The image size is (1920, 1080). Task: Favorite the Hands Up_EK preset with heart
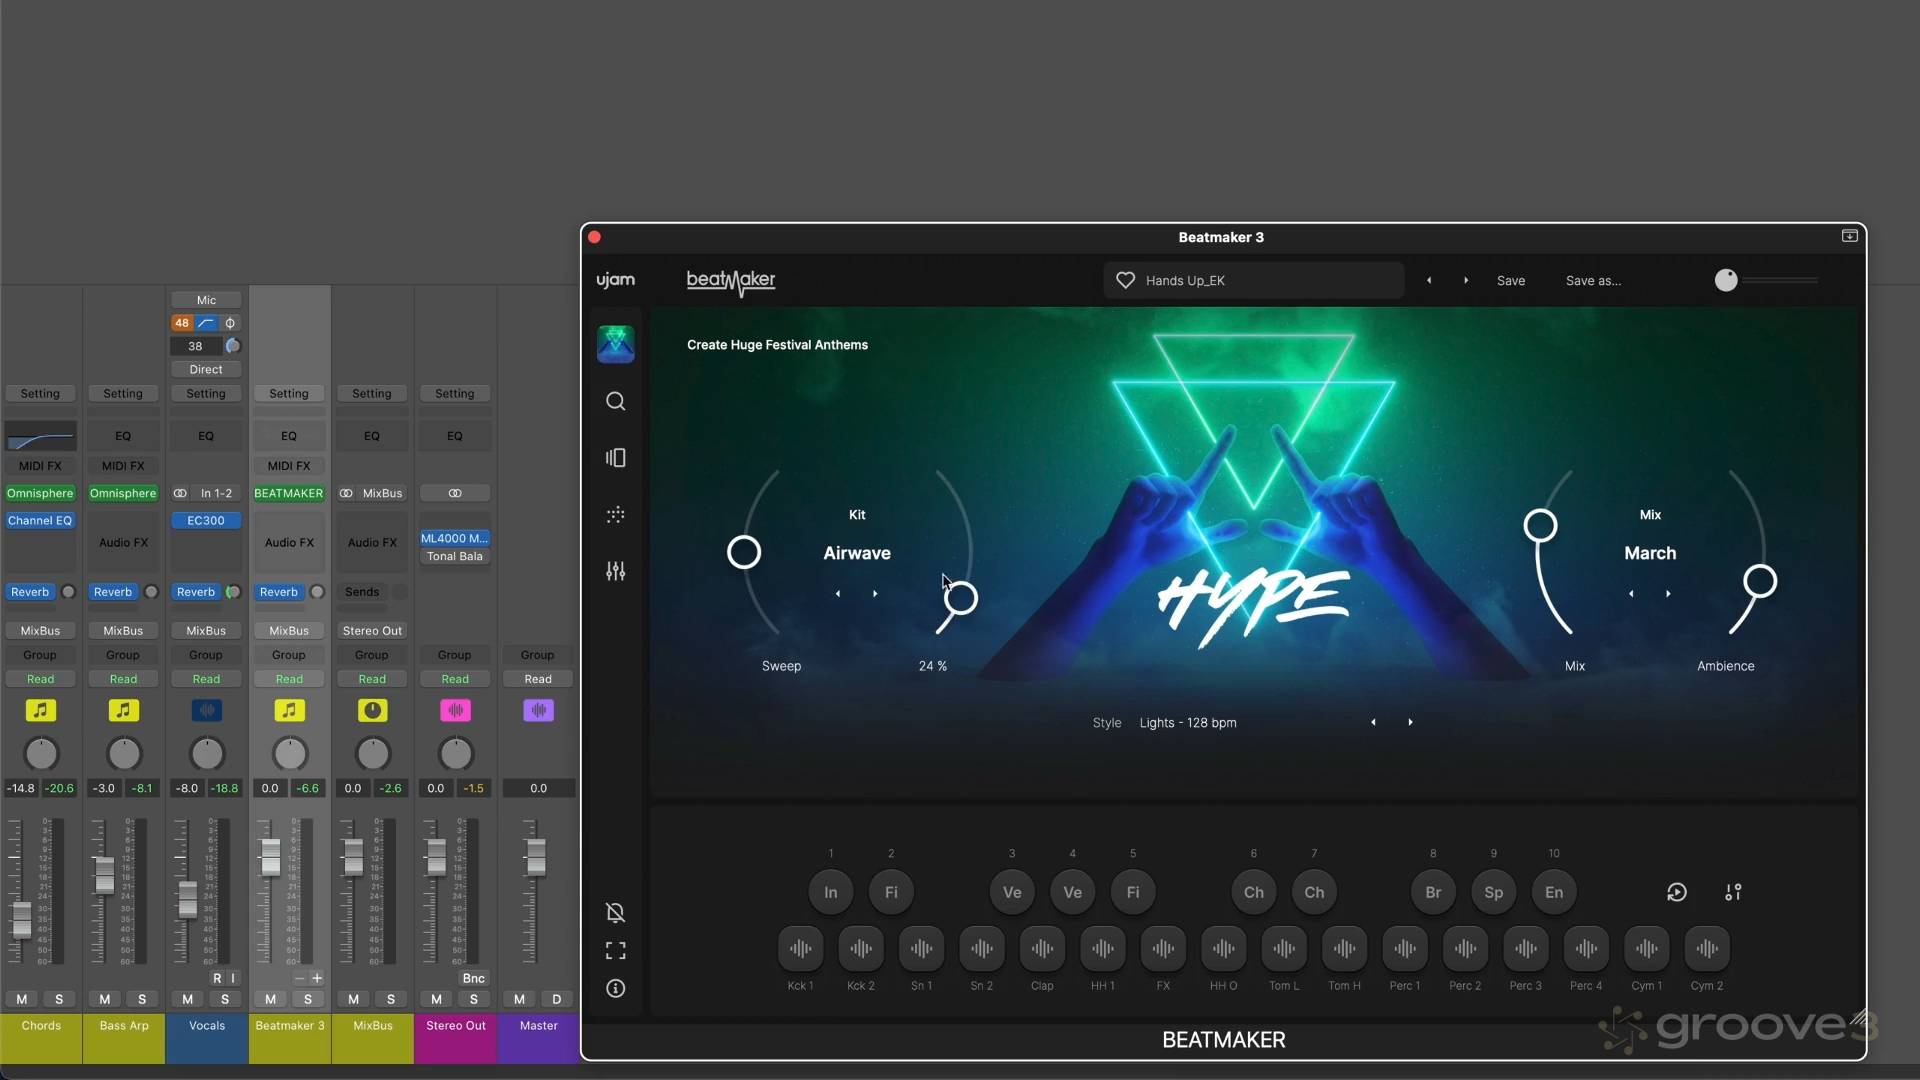[x=1125, y=280]
